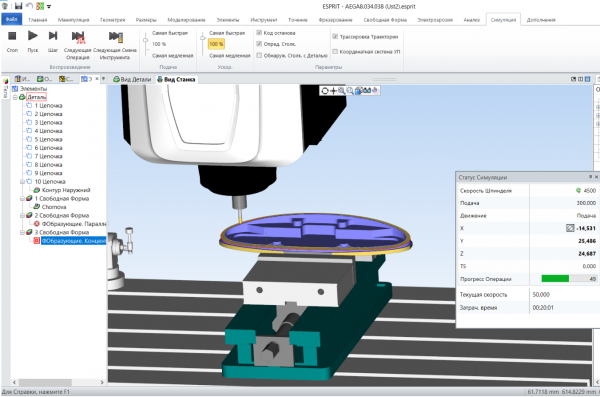600x397 pixels.
Task: Click the Стоп simulation icon
Action: point(12,36)
